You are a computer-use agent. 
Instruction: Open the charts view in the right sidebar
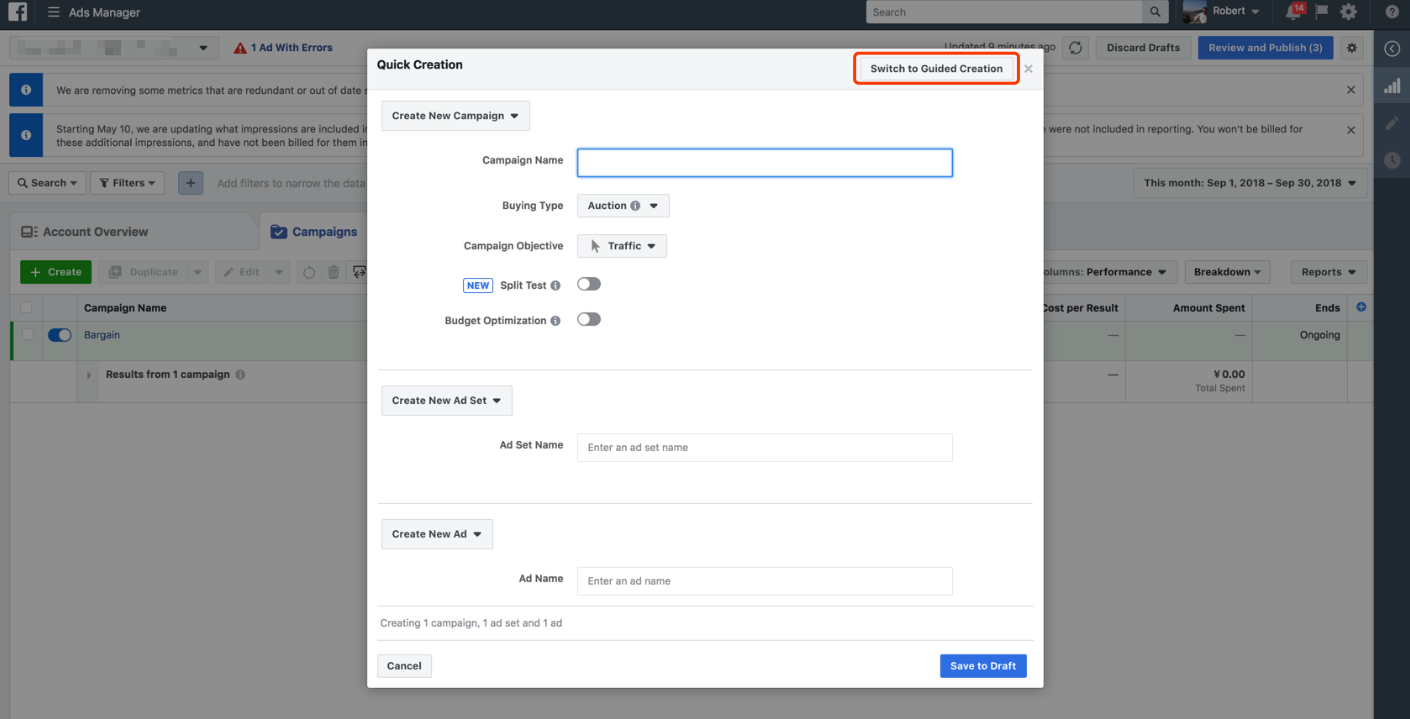click(x=1392, y=86)
